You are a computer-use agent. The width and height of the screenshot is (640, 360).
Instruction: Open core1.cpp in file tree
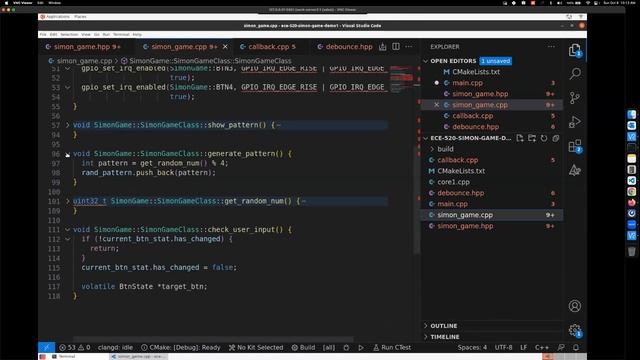click(453, 182)
